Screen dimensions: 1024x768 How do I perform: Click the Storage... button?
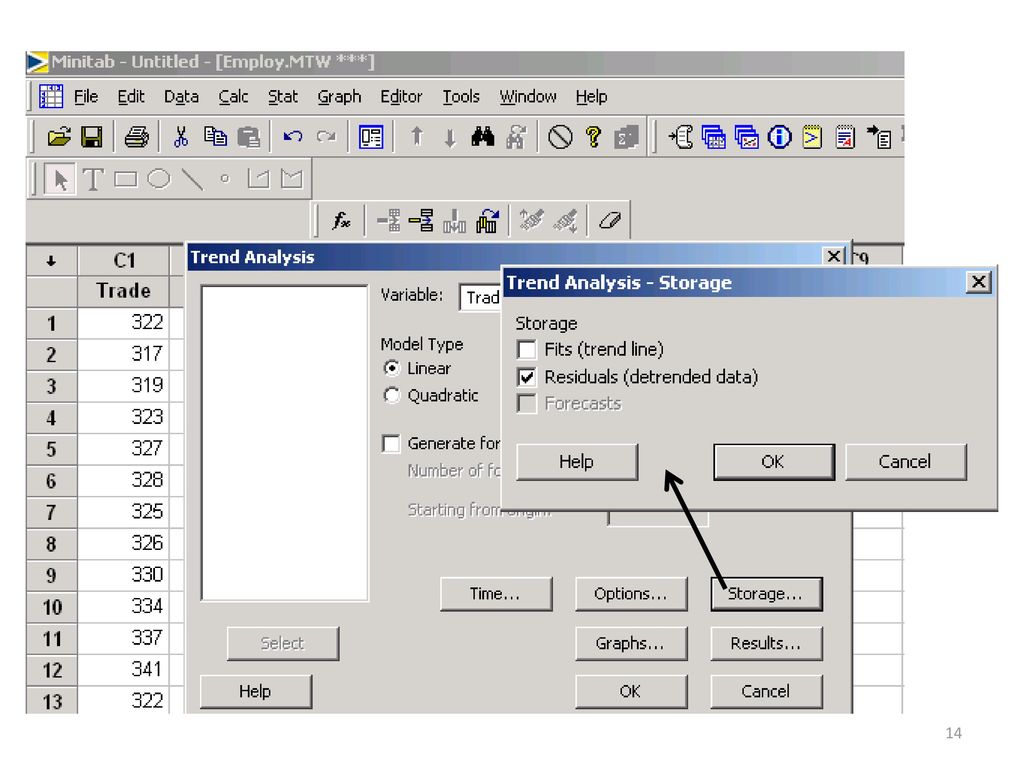click(766, 594)
